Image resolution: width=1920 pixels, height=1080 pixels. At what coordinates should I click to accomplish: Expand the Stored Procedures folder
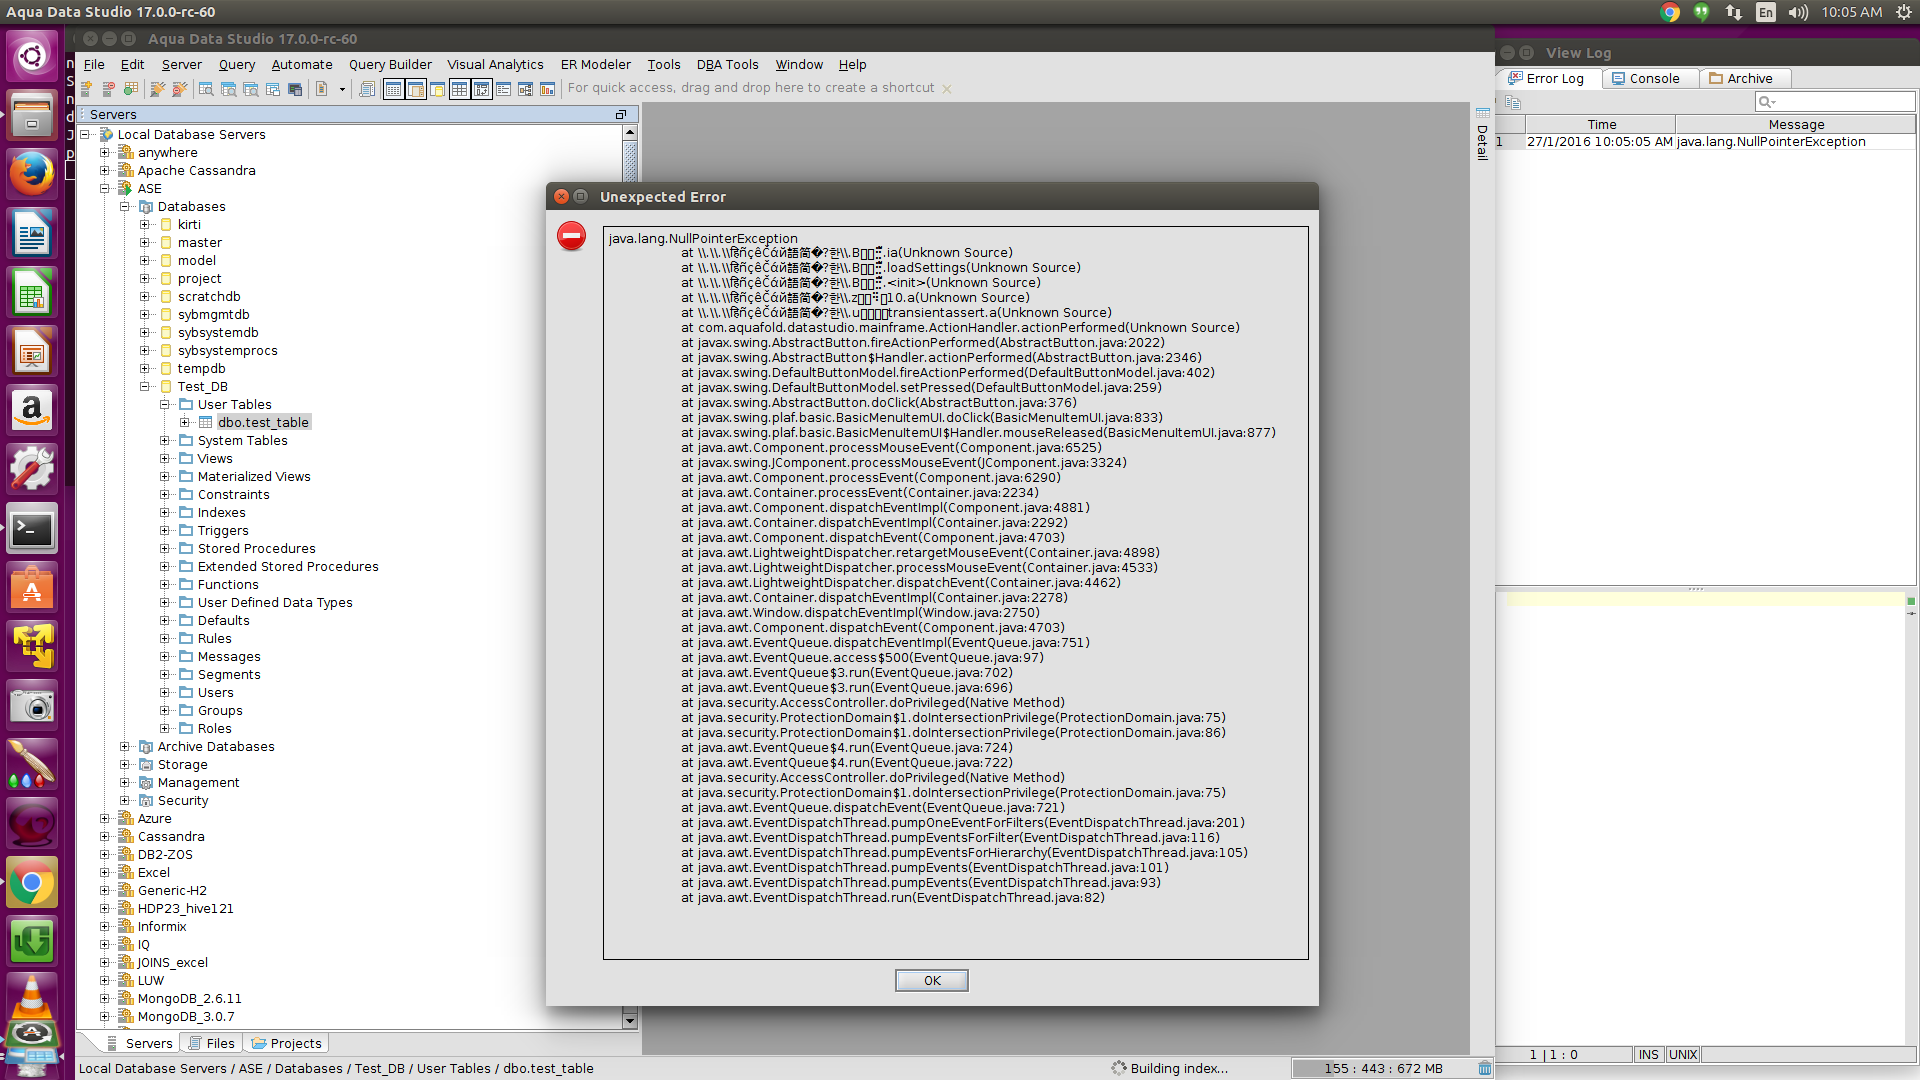point(165,548)
